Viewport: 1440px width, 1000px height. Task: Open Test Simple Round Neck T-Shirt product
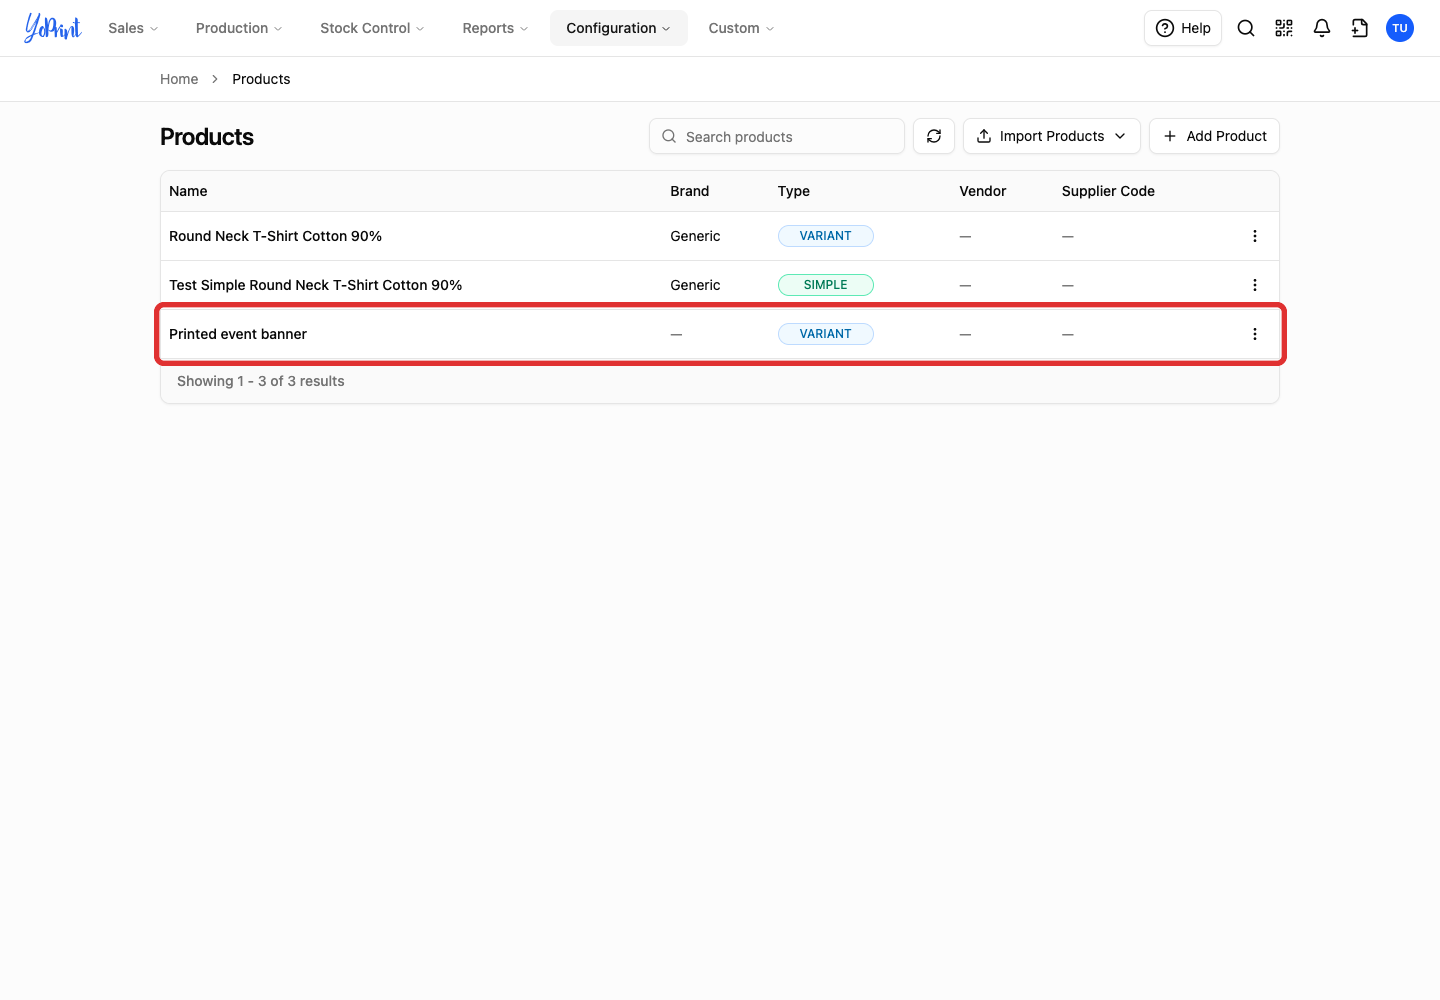tap(315, 285)
